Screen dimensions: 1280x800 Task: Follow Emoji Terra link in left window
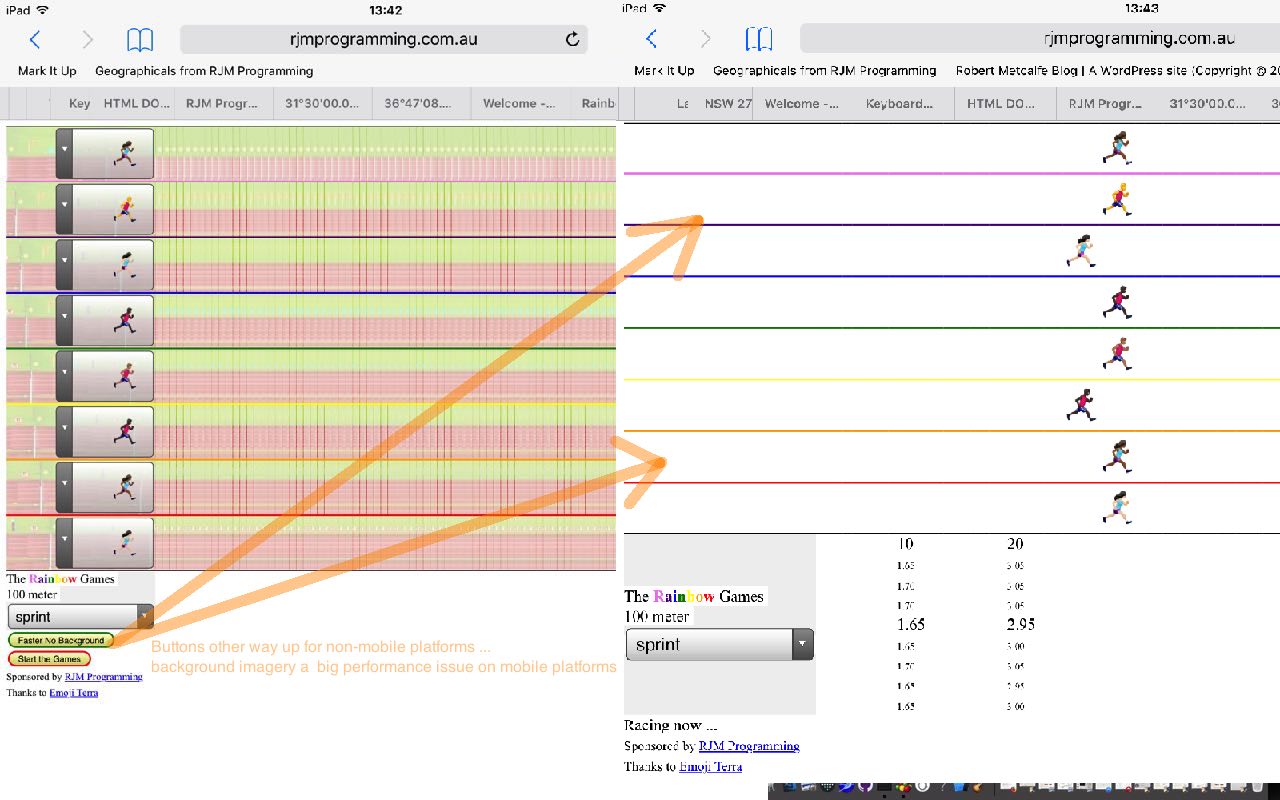coord(74,692)
